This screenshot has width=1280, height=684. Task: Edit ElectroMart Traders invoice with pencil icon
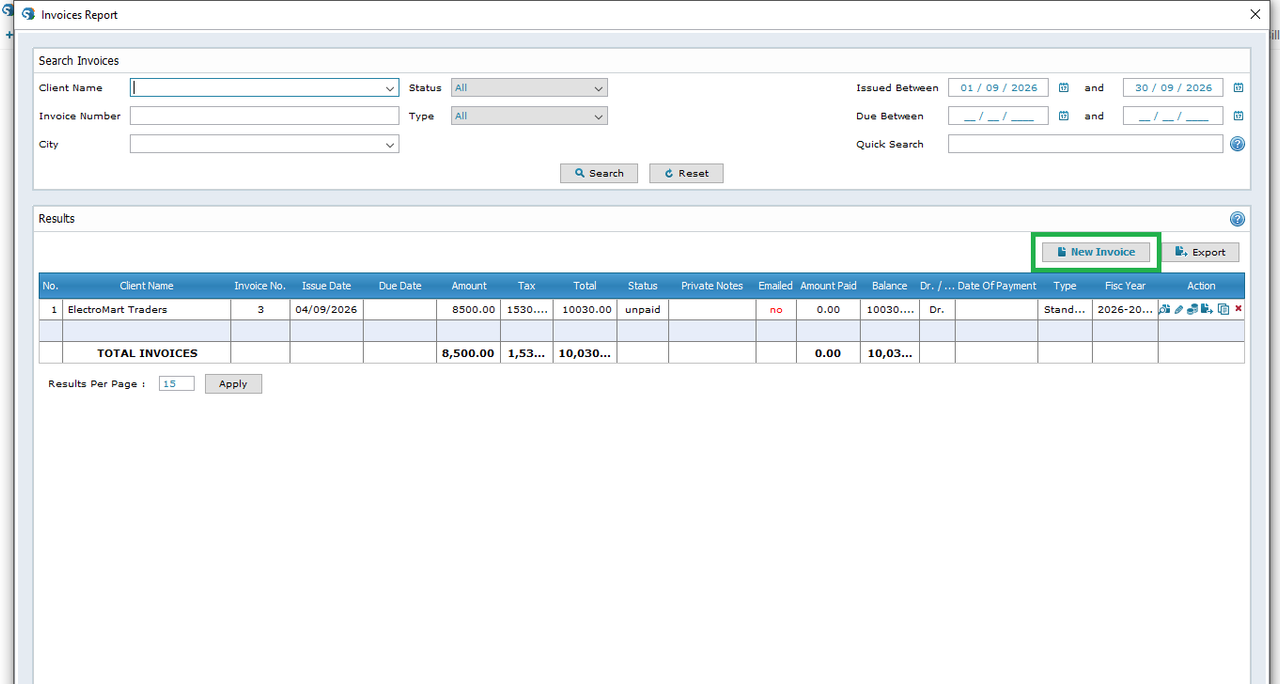pos(1179,309)
